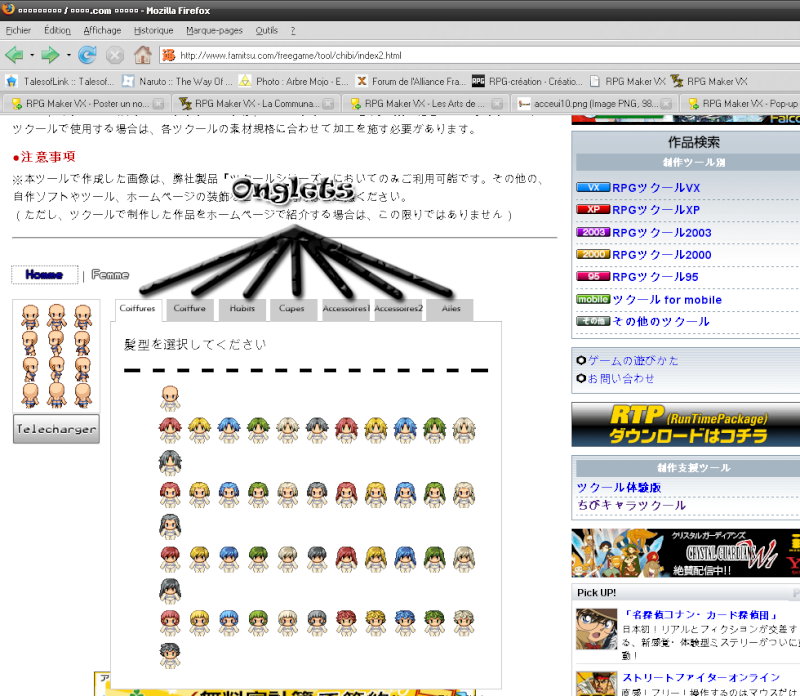Click the famitsu URL address field
The height and width of the screenshot is (696, 800).
[480, 55]
